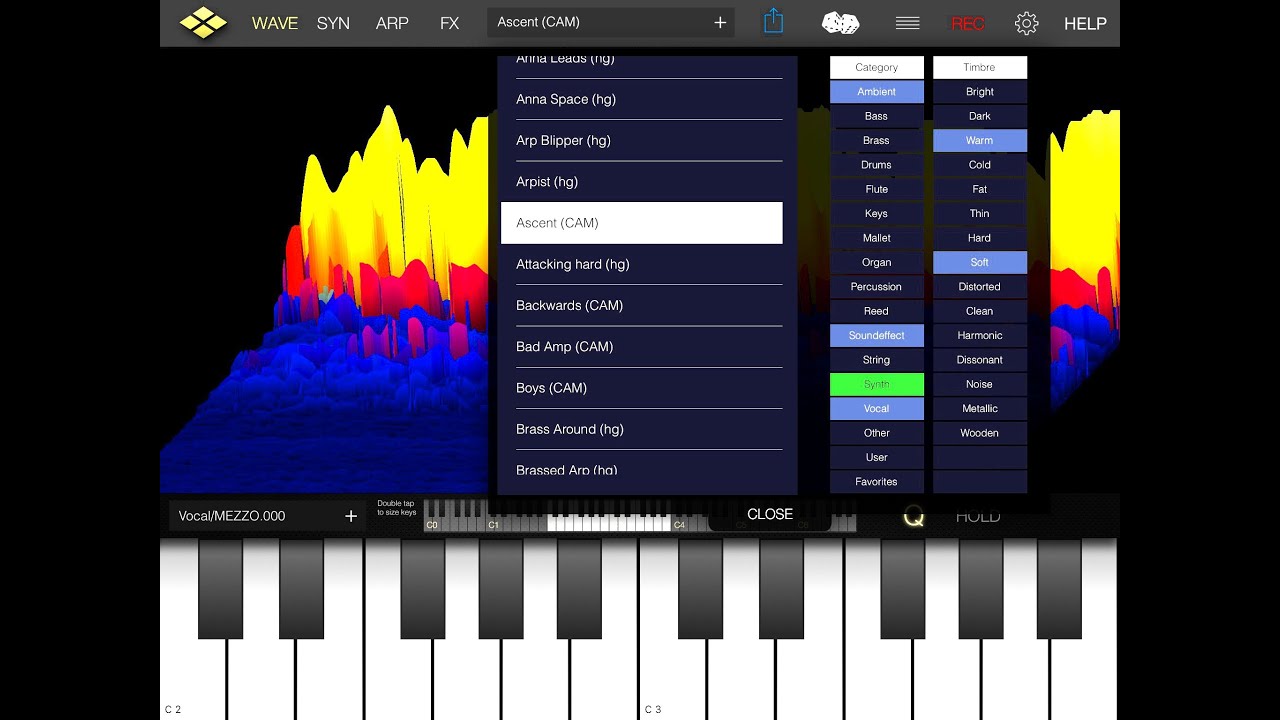The width and height of the screenshot is (1280, 720).
Task: Switch to the SYN tab
Action: (x=333, y=23)
